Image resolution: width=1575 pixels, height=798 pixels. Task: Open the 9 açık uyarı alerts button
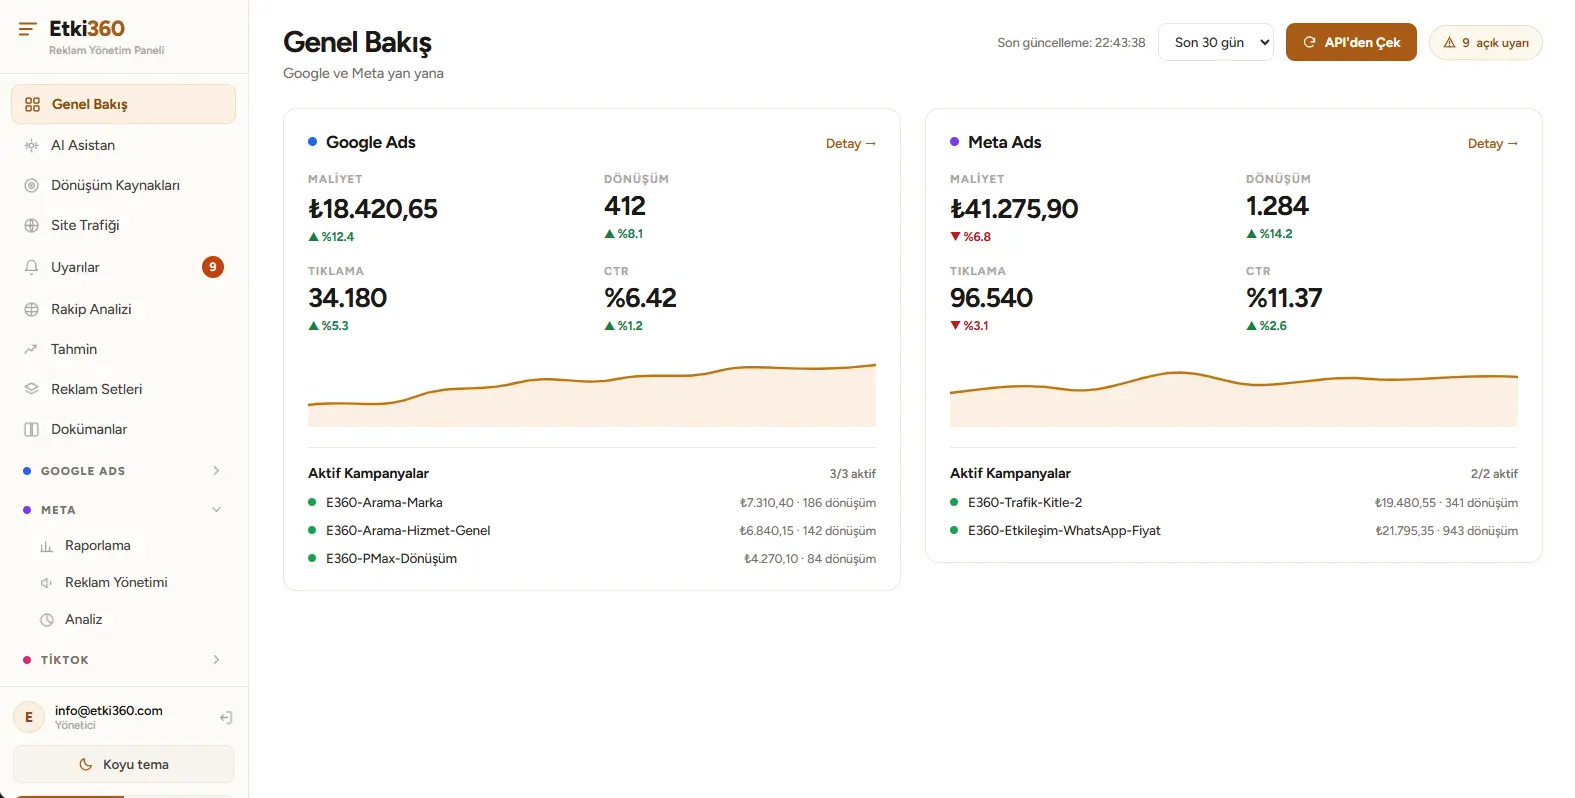pos(1485,43)
